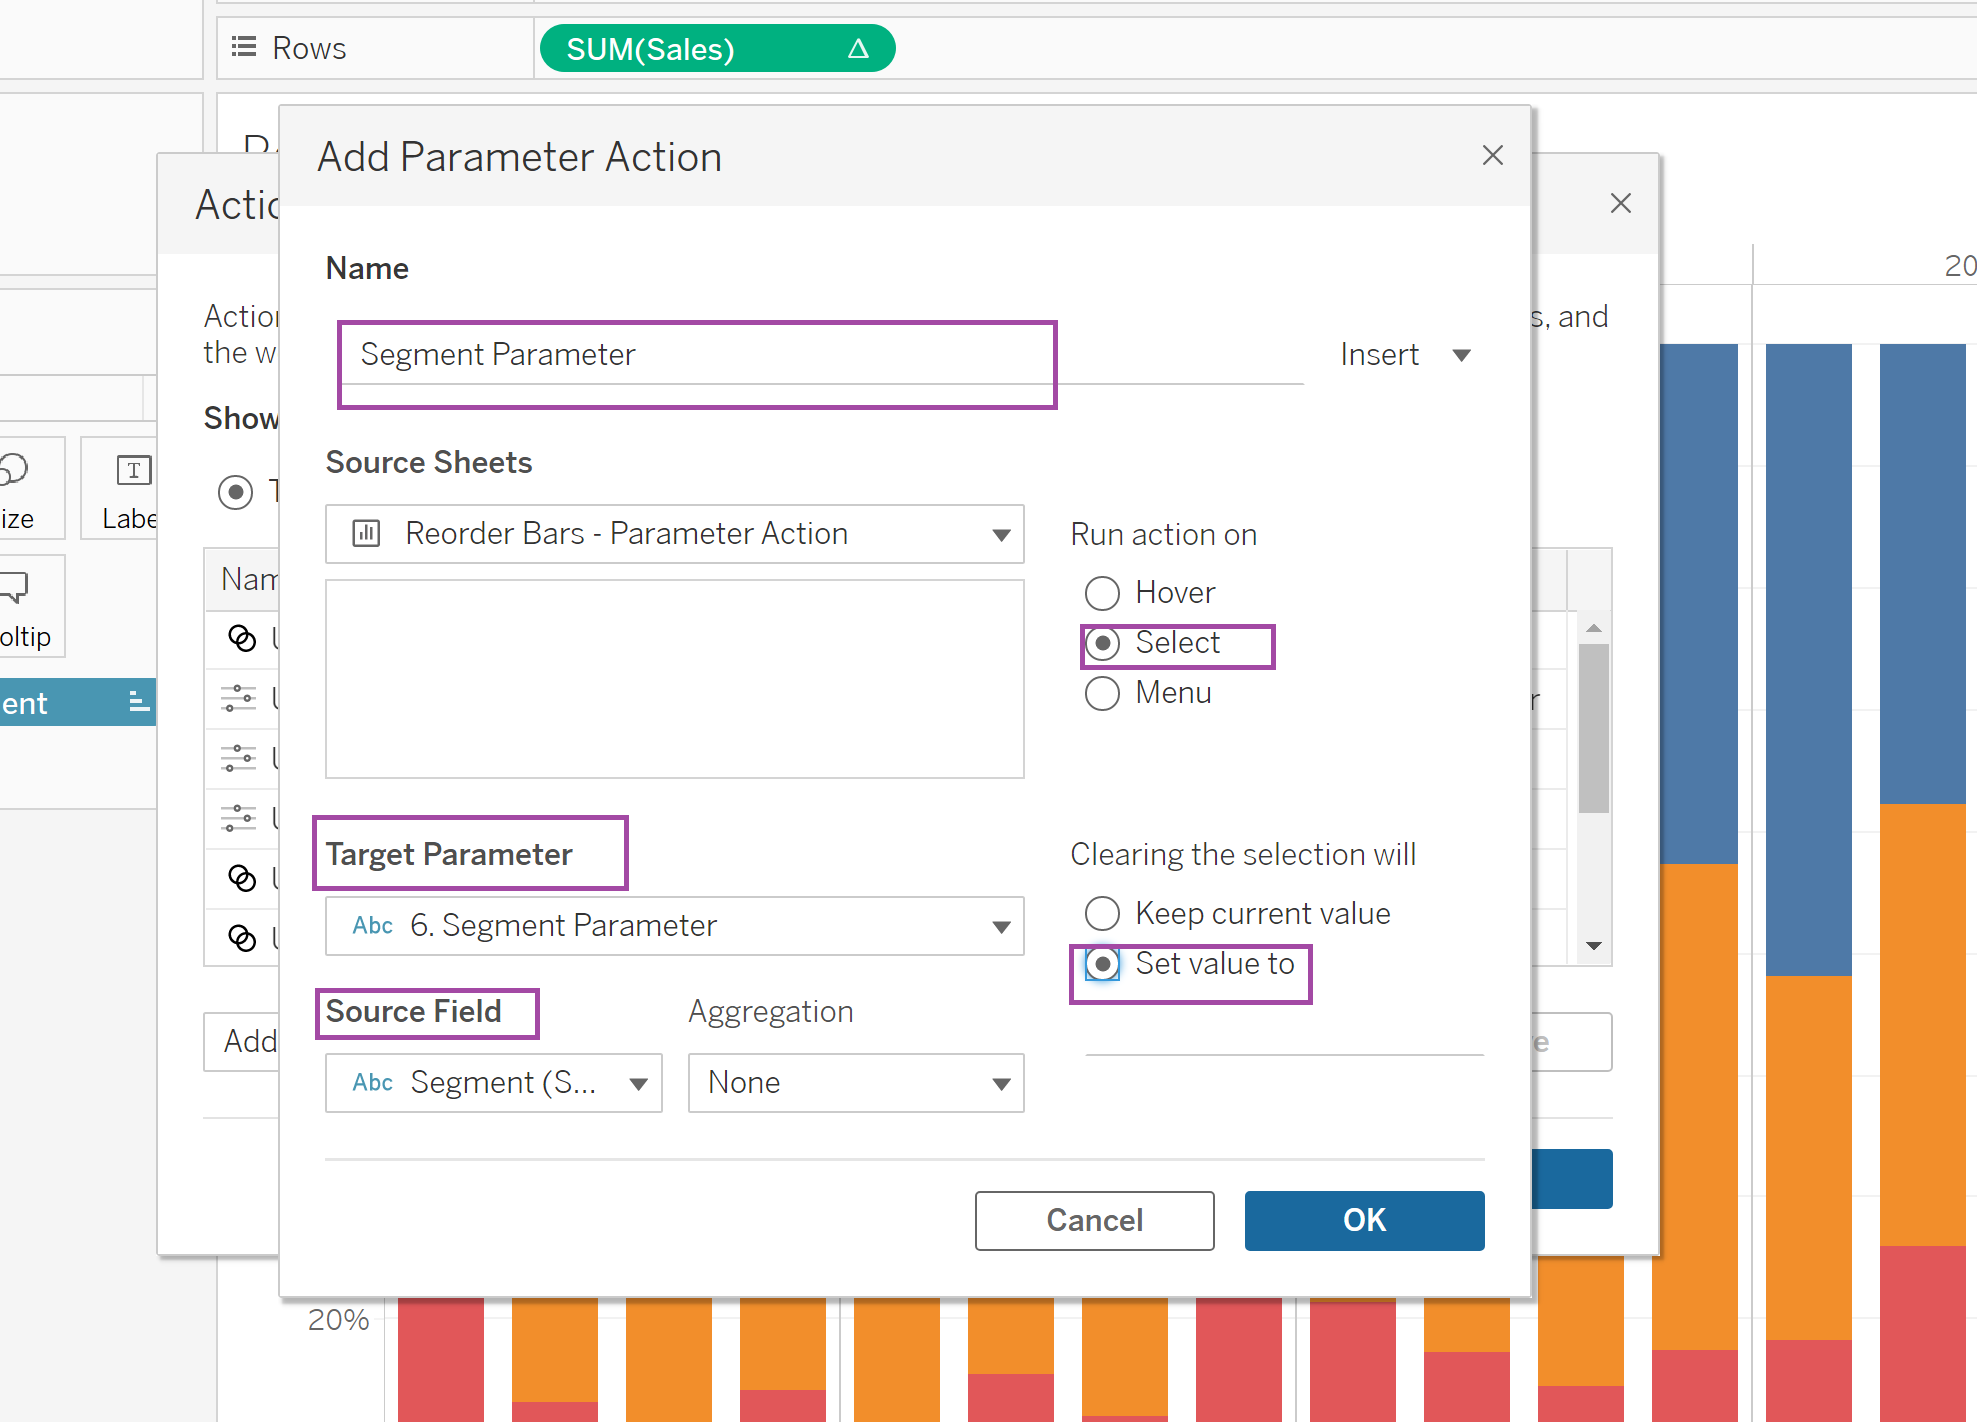This screenshot has height=1422, width=1977.
Task: Open the Source Sheets dropdown
Action: [x=674, y=534]
